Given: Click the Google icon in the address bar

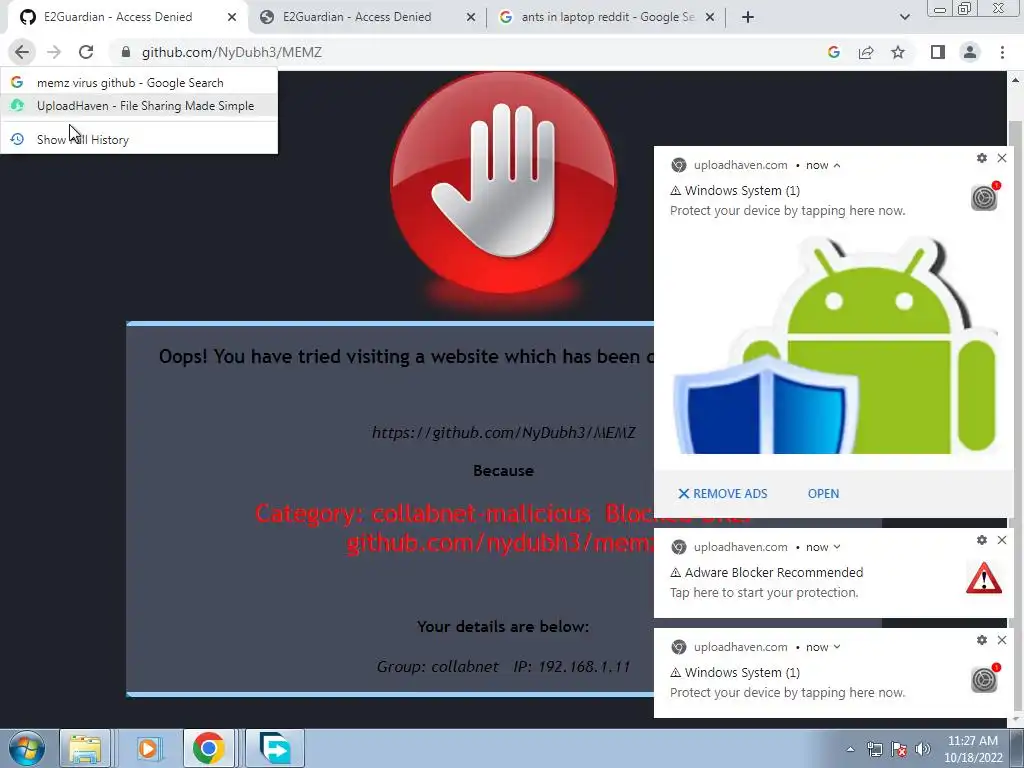Looking at the screenshot, I should tap(833, 52).
